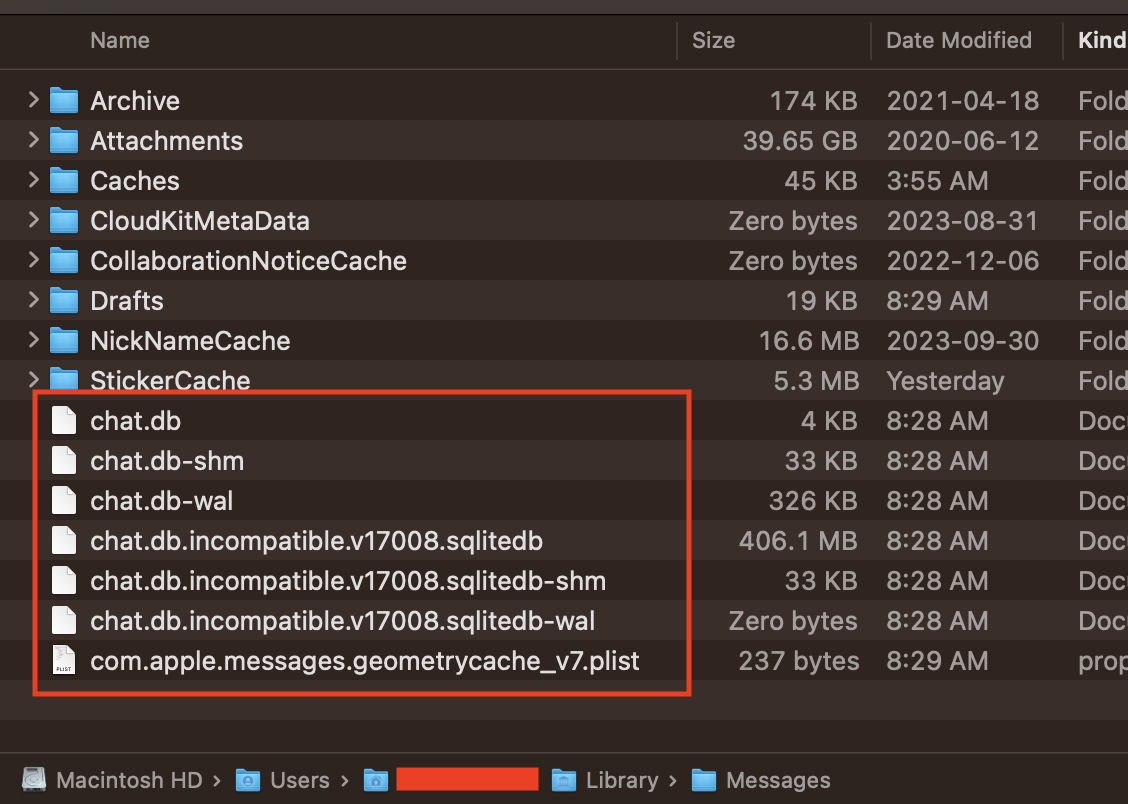Screen dimensions: 1128x804
Task: Click the Size column header
Action: [713, 41]
